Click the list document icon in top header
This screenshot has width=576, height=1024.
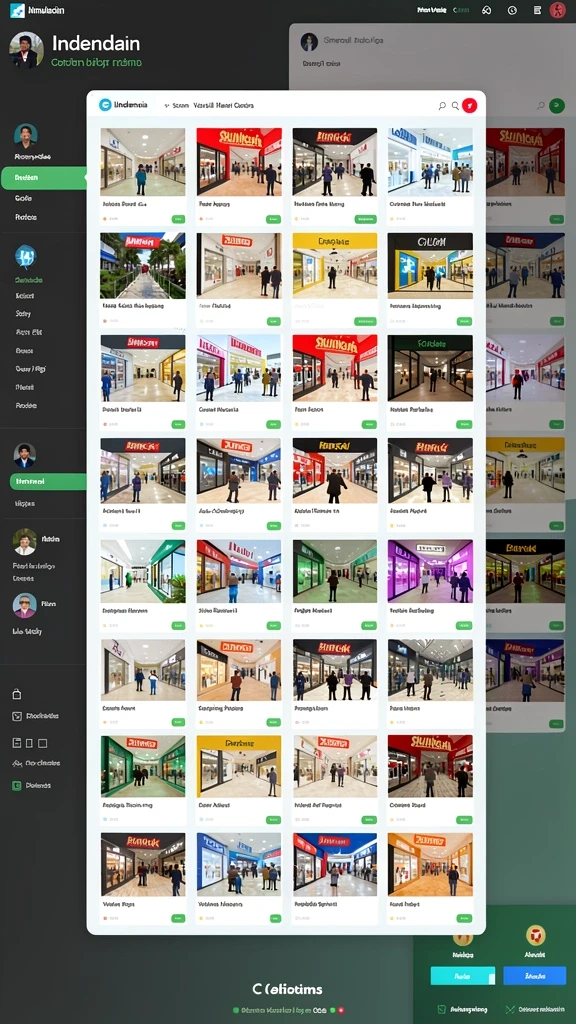coord(537,10)
